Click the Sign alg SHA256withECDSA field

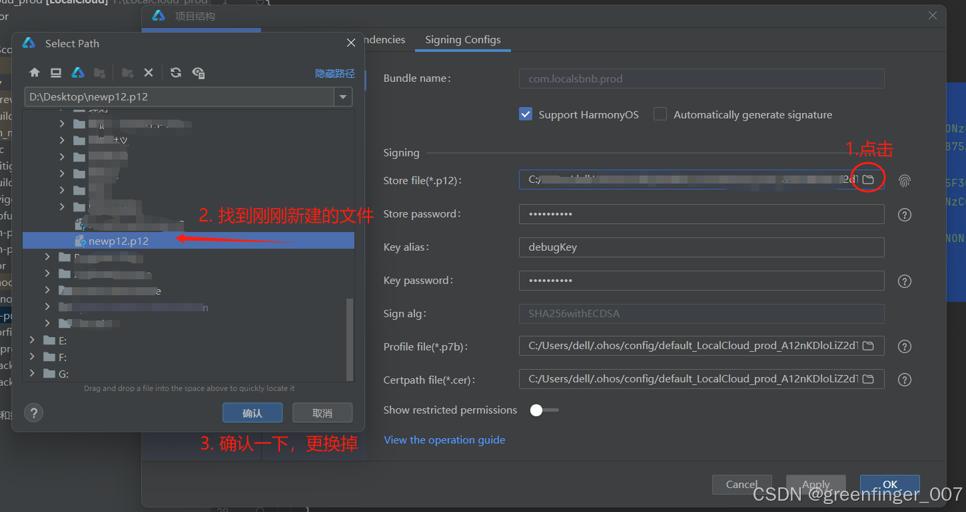click(x=702, y=314)
